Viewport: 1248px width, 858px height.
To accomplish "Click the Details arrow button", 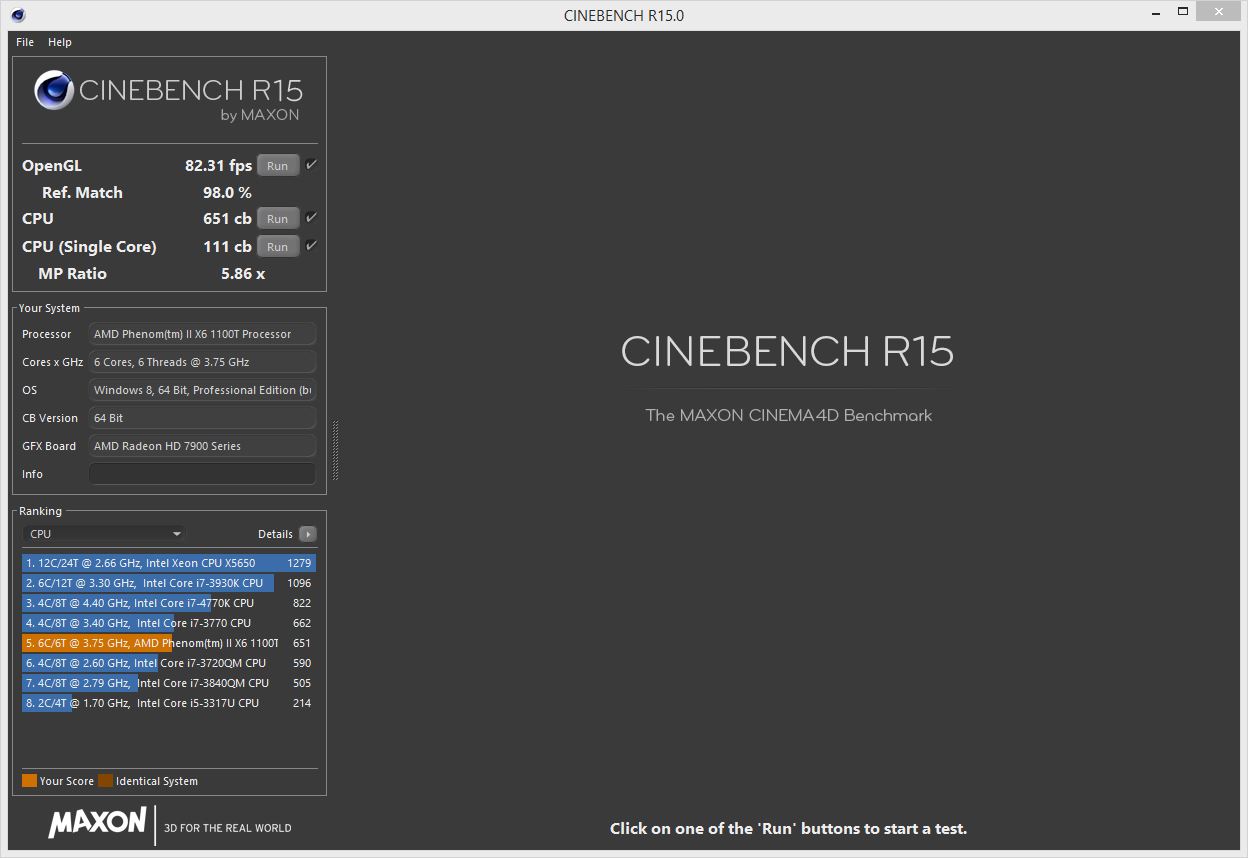I will [307, 534].
